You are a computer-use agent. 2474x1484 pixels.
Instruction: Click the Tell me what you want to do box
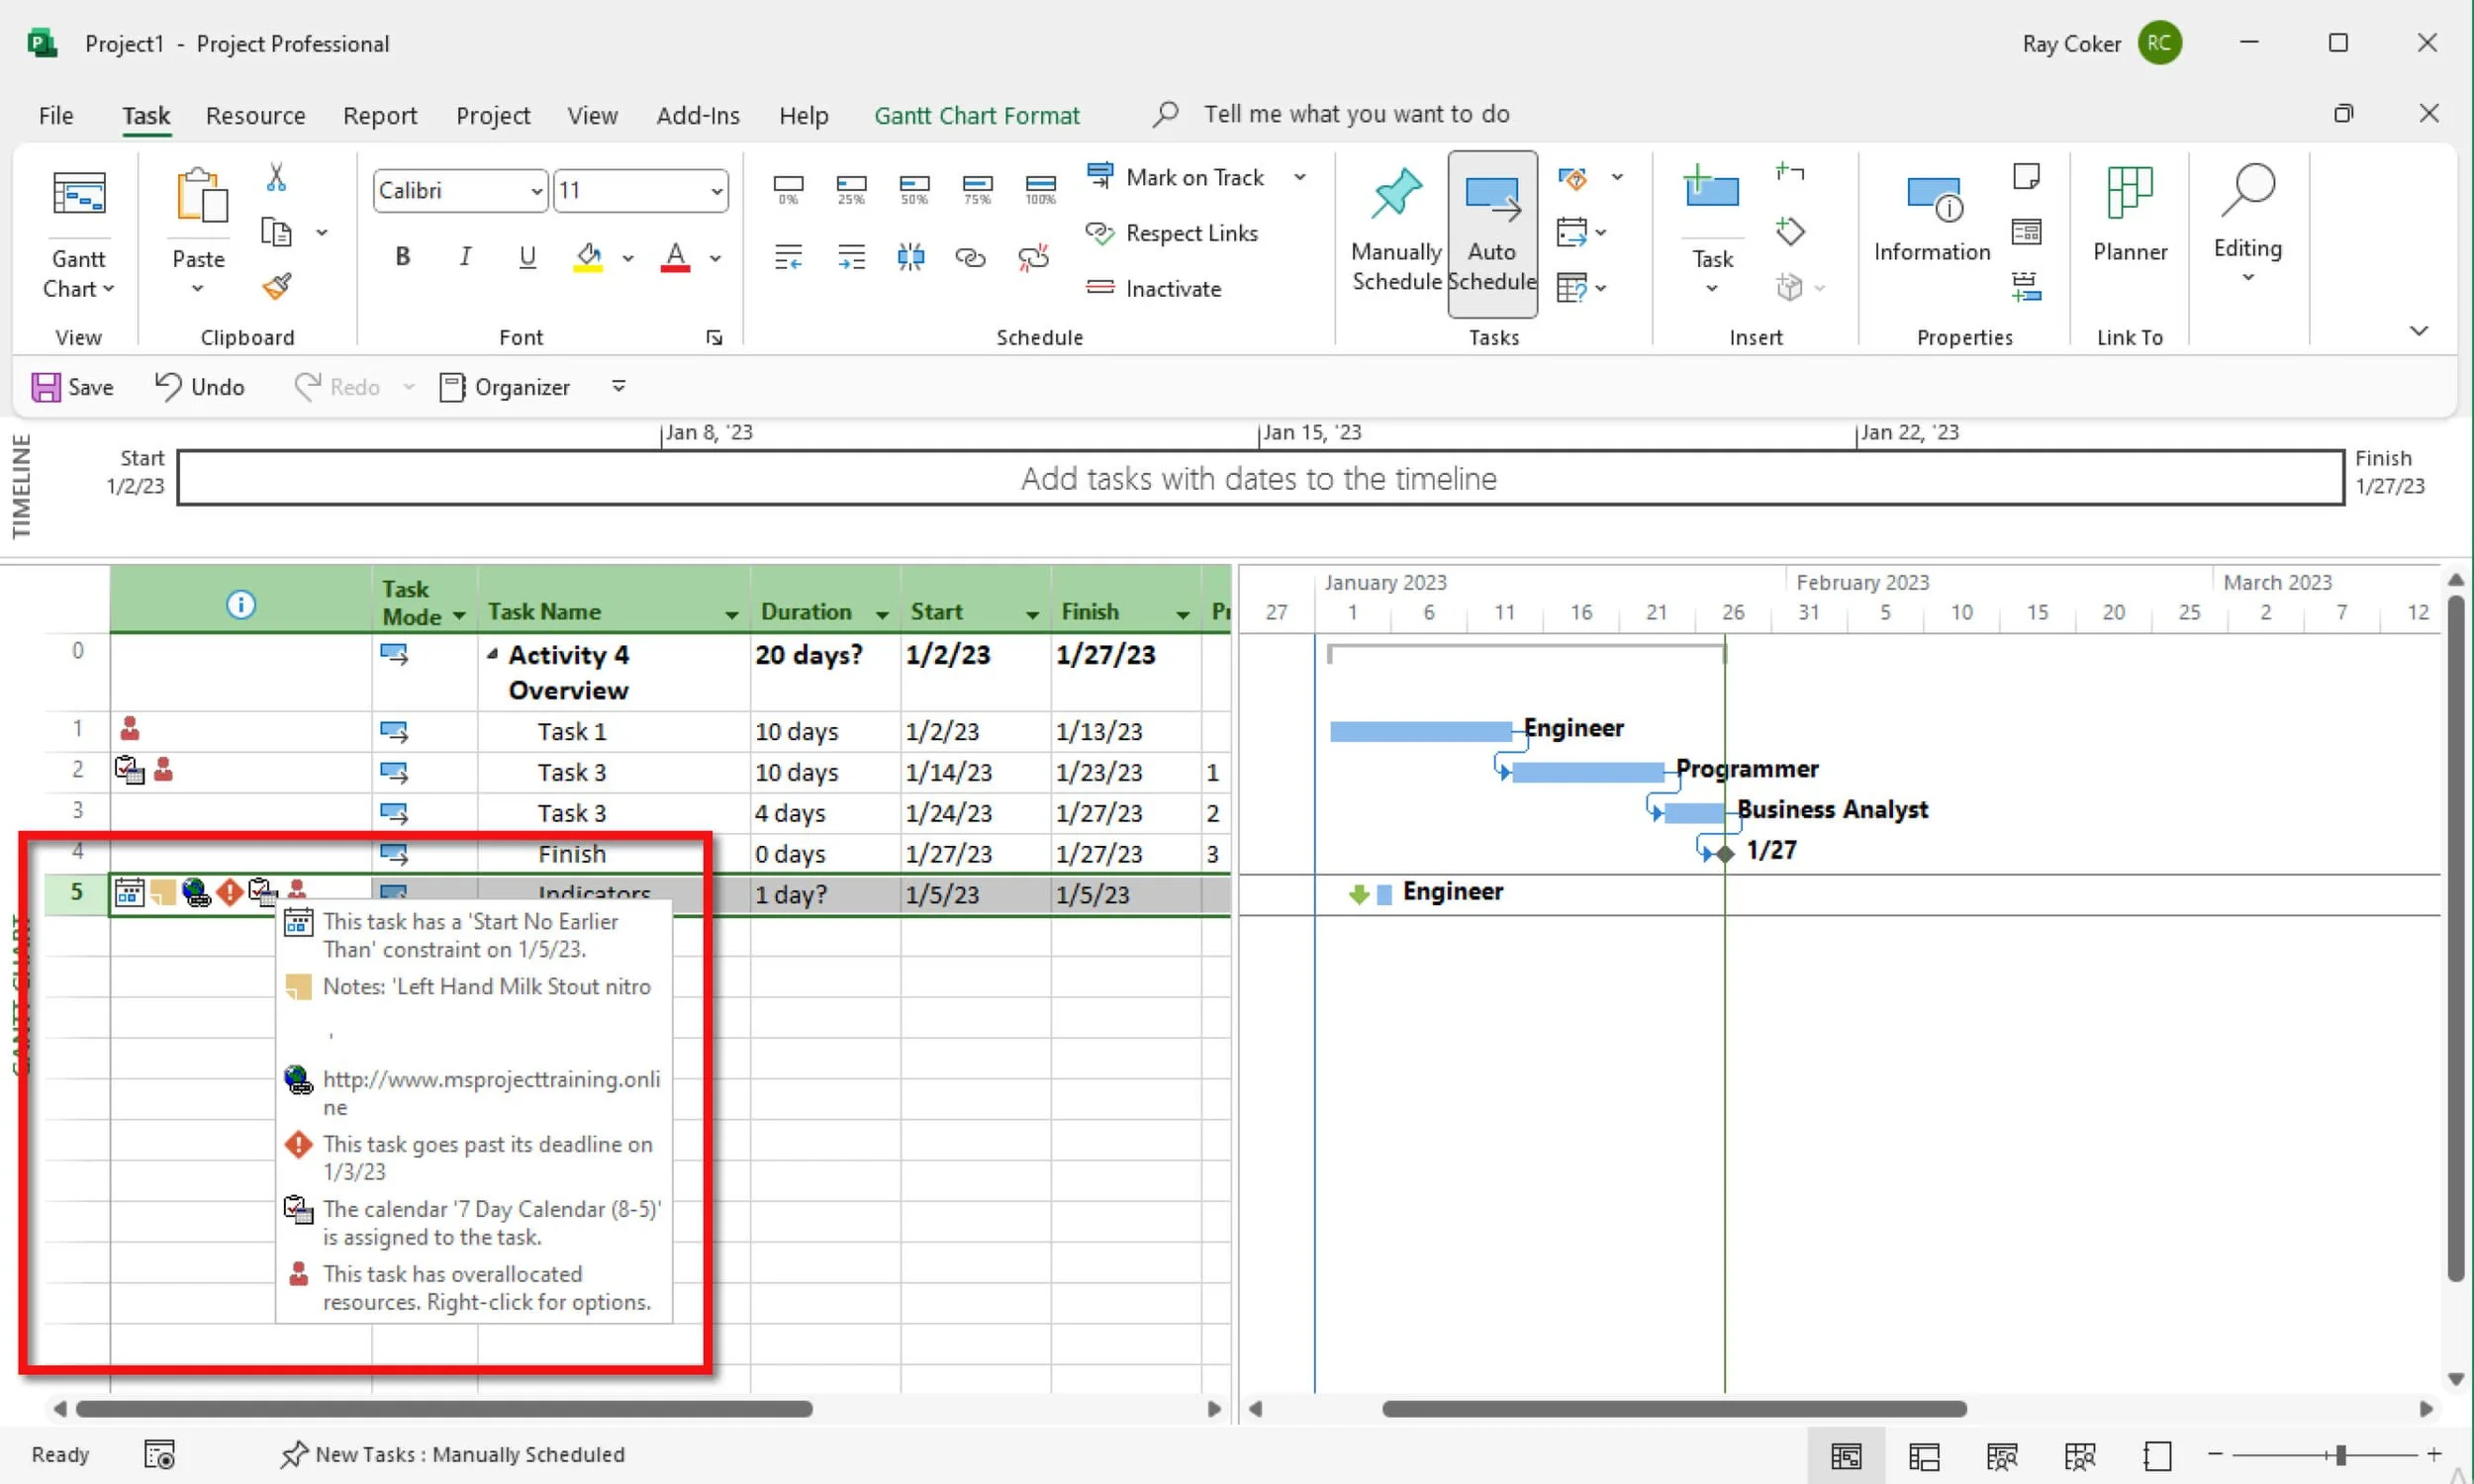click(1356, 114)
